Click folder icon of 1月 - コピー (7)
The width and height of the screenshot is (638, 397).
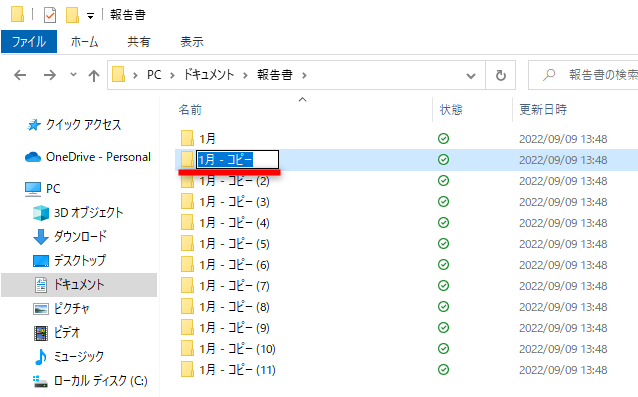[187, 286]
